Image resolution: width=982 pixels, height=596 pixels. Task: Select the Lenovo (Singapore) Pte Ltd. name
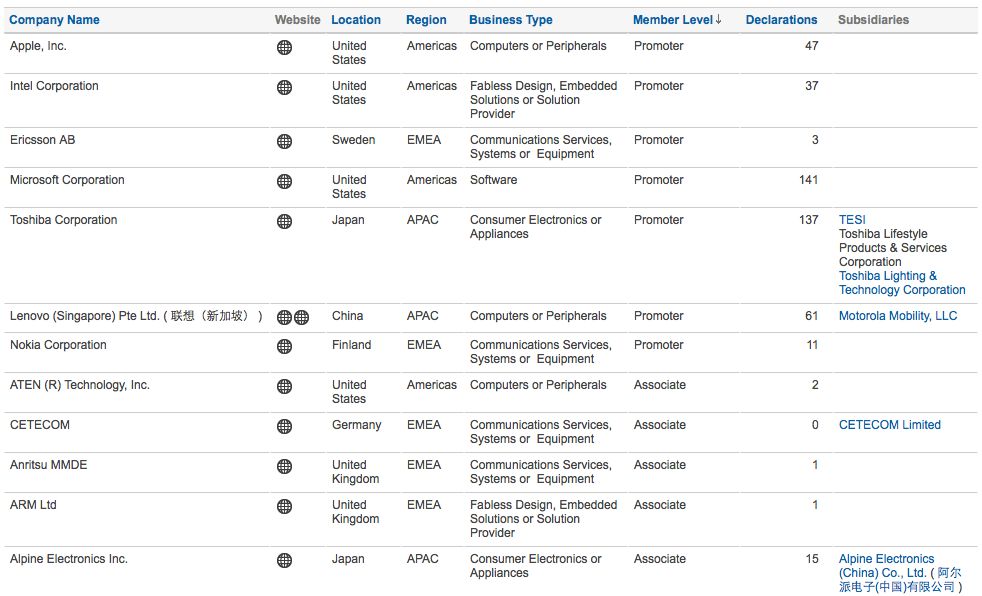[x=136, y=316]
